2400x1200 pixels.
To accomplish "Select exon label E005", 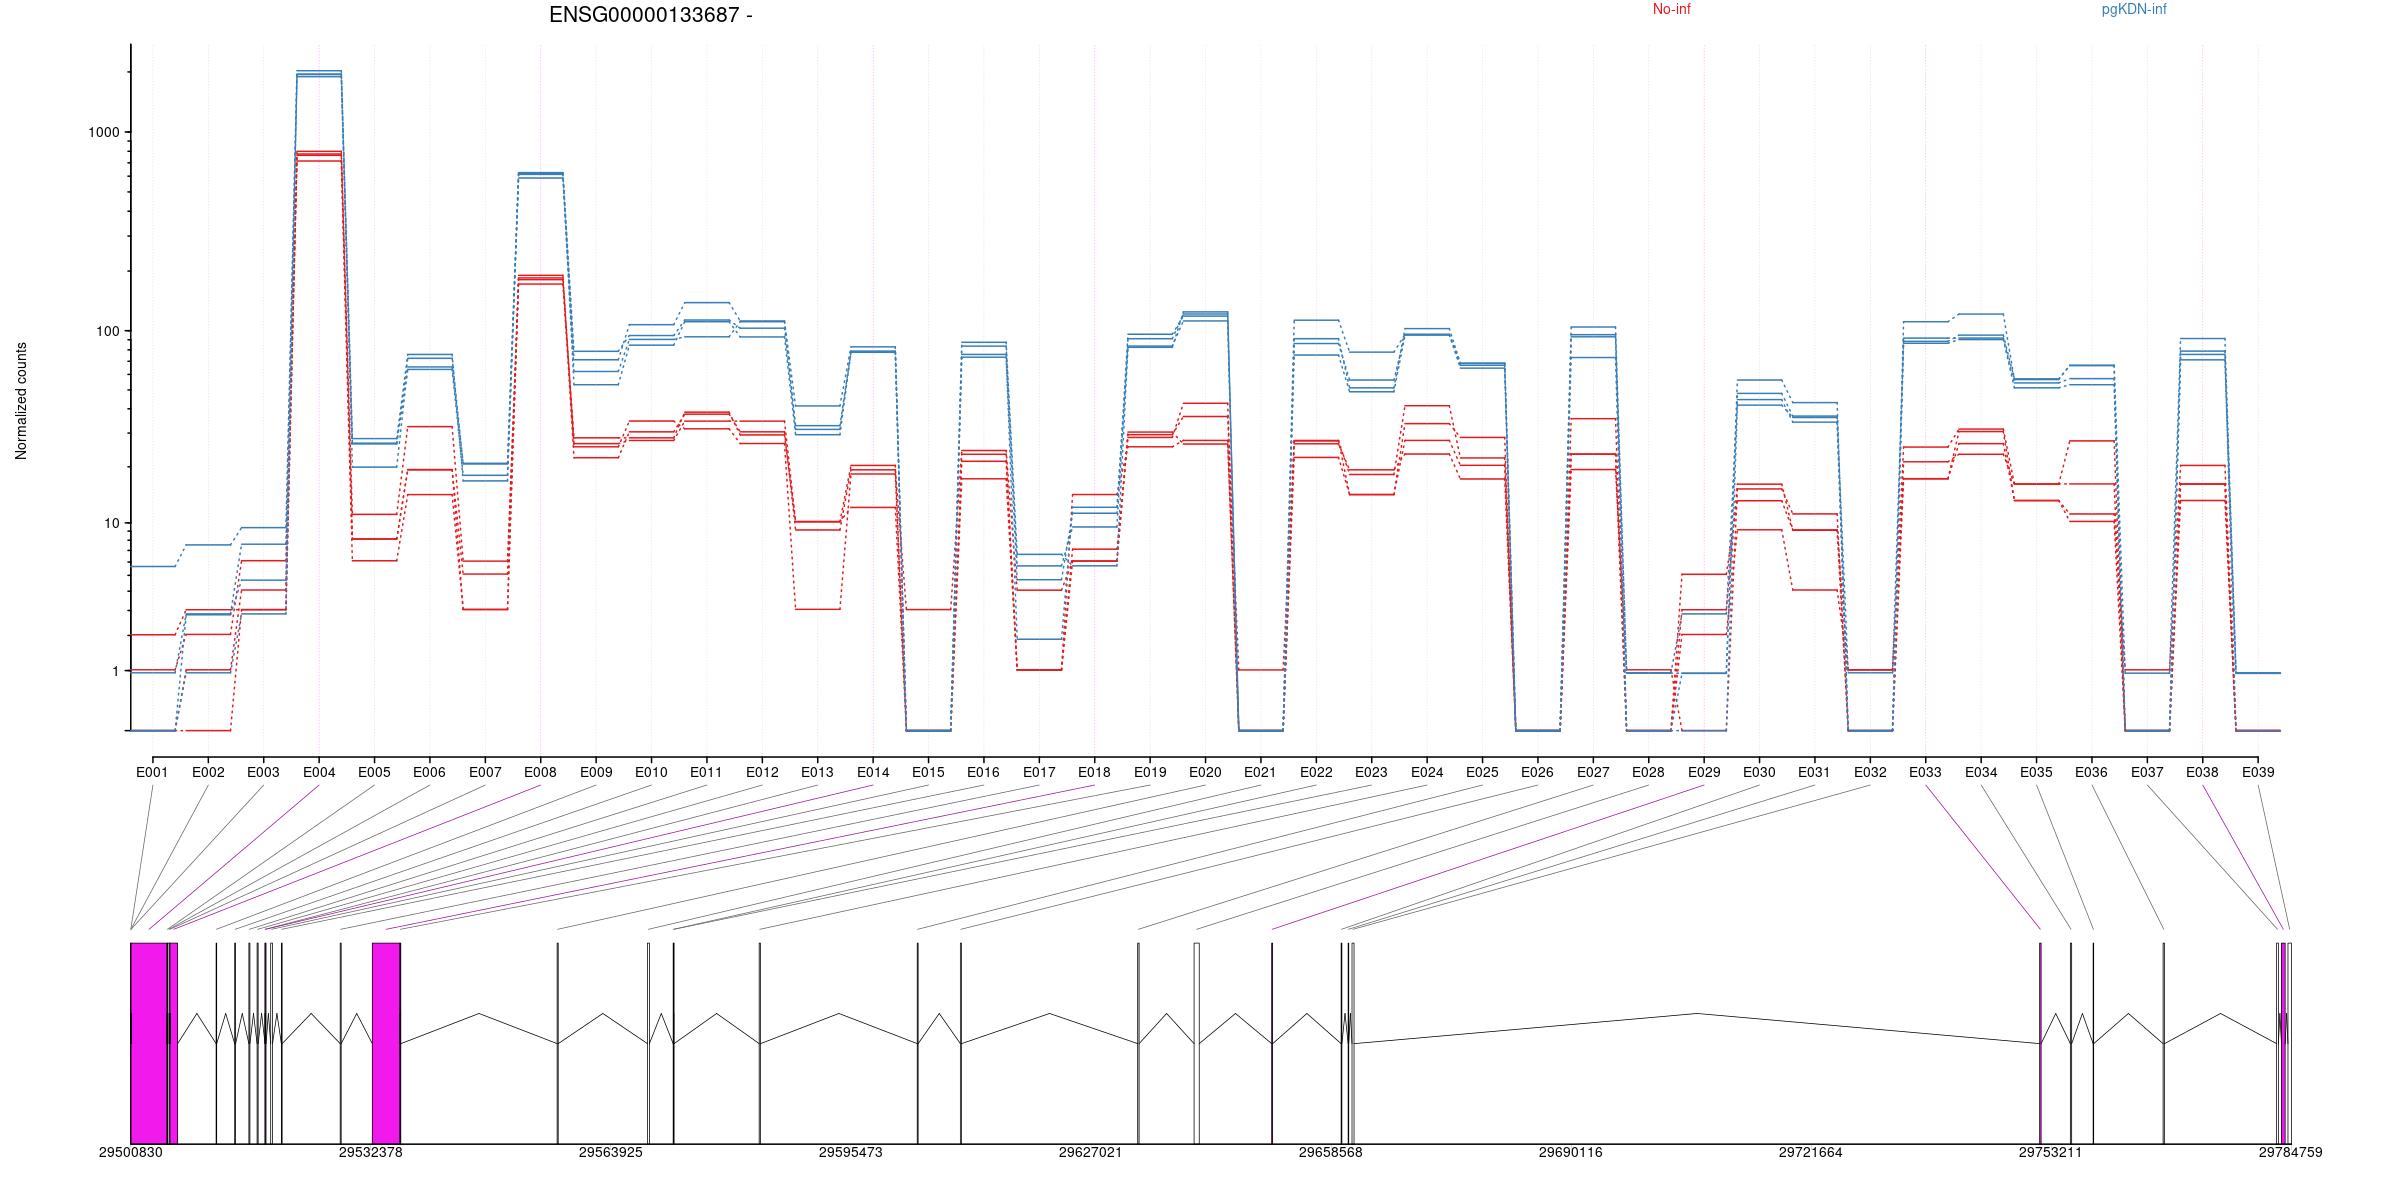I will point(374,772).
